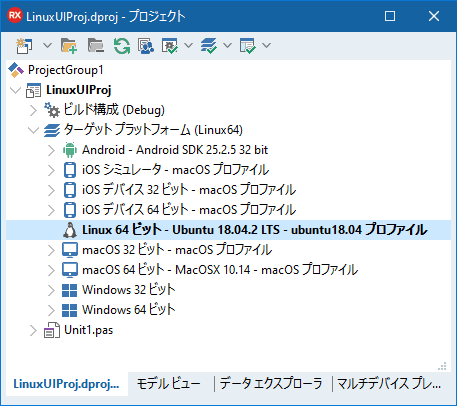Click ターゲット プラットフォーム stack icon
Viewport: 457px width, 406px height.
(x=52, y=130)
